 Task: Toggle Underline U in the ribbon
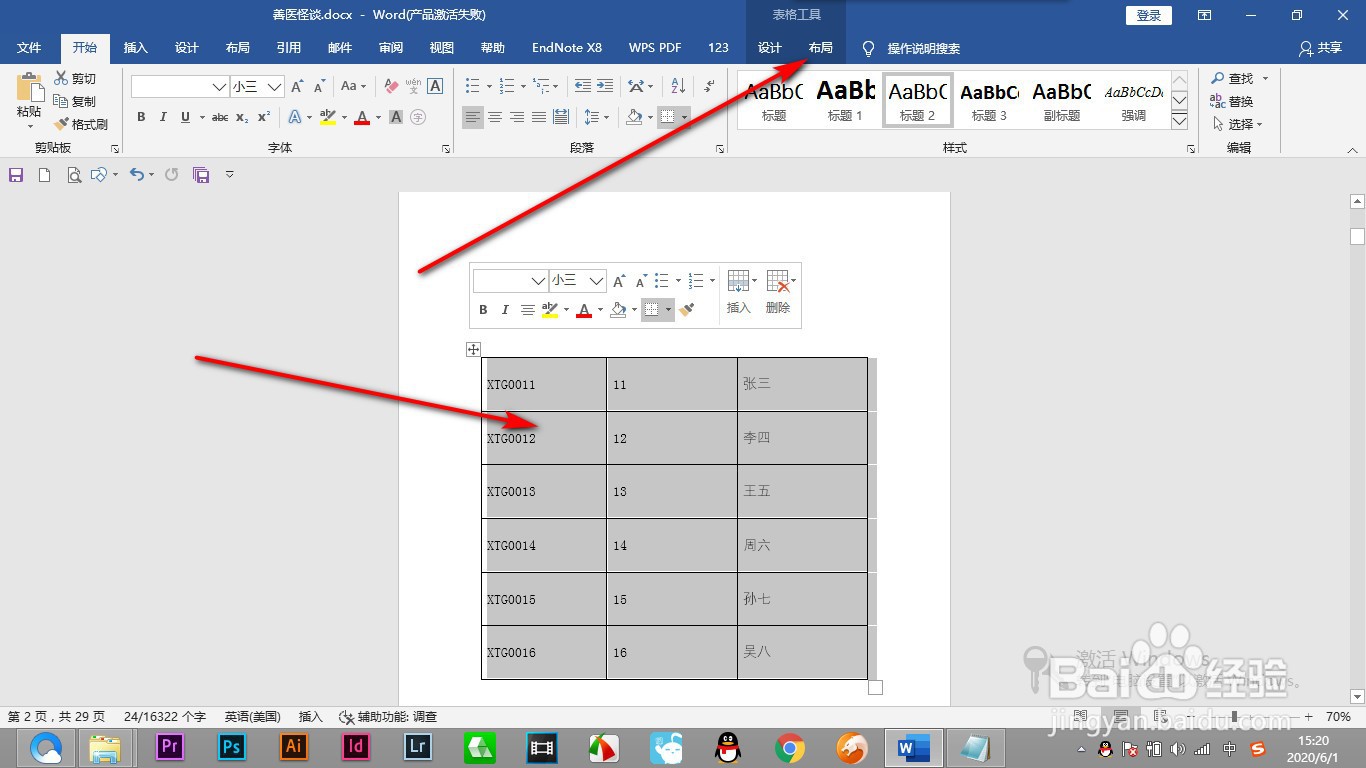[185, 117]
